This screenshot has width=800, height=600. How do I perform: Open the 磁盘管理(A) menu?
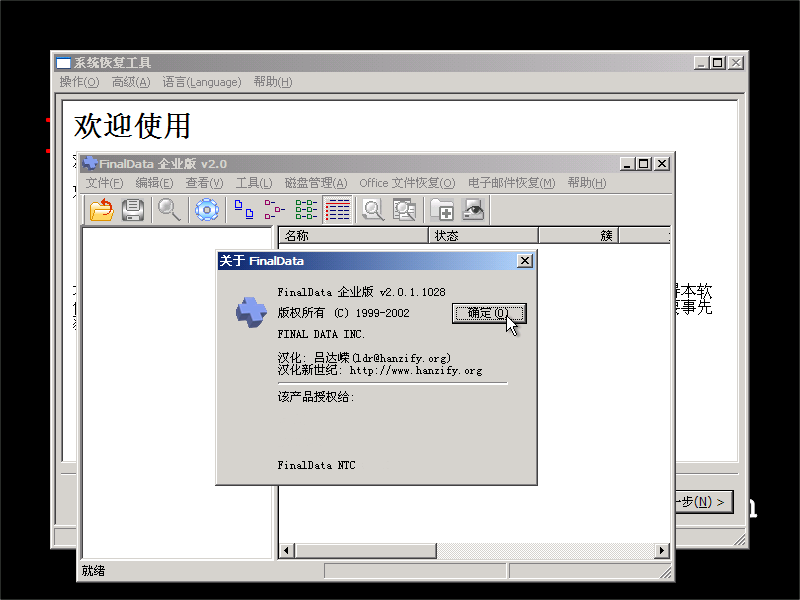pos(316,183)
